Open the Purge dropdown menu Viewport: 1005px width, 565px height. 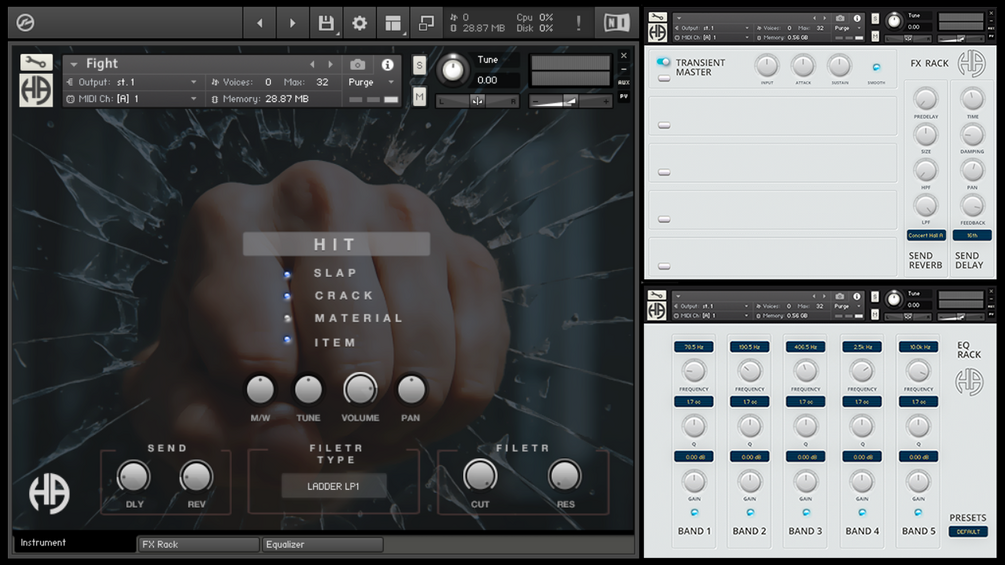click(370, 82)
